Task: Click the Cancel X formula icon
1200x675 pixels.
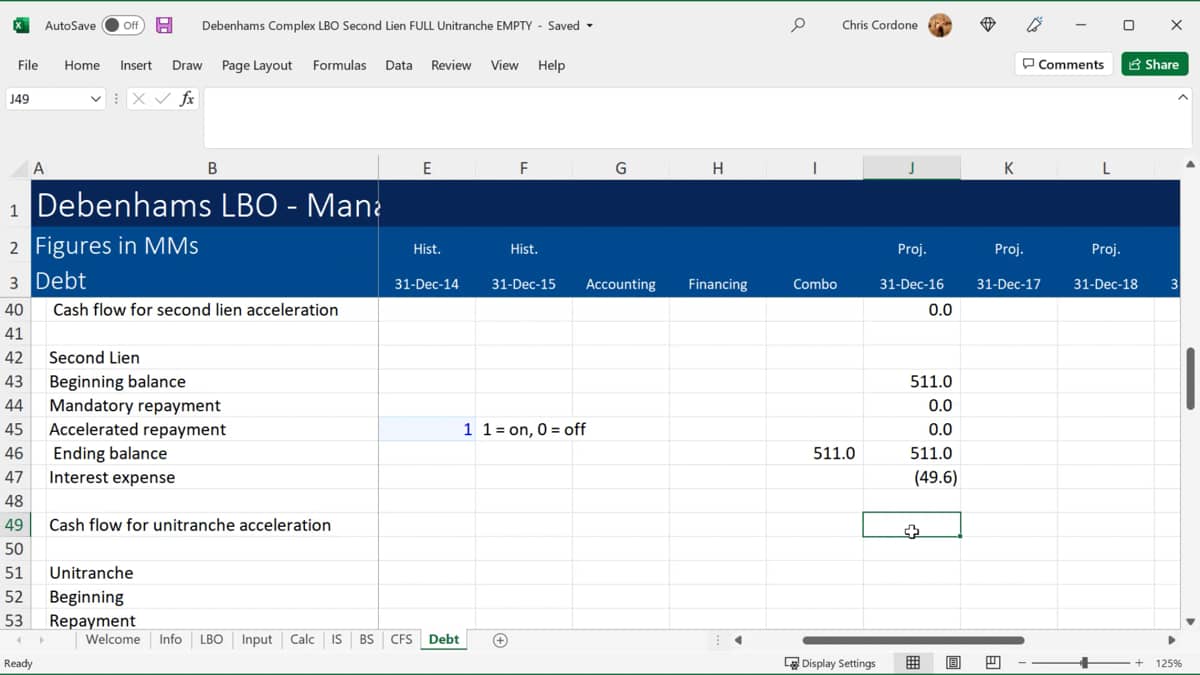Action: point(139,99)
